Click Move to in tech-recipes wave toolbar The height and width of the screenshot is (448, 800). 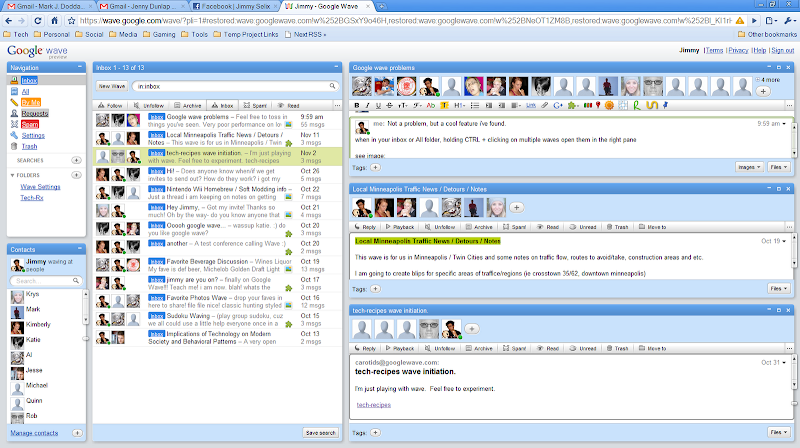click(x=653, y=349)
